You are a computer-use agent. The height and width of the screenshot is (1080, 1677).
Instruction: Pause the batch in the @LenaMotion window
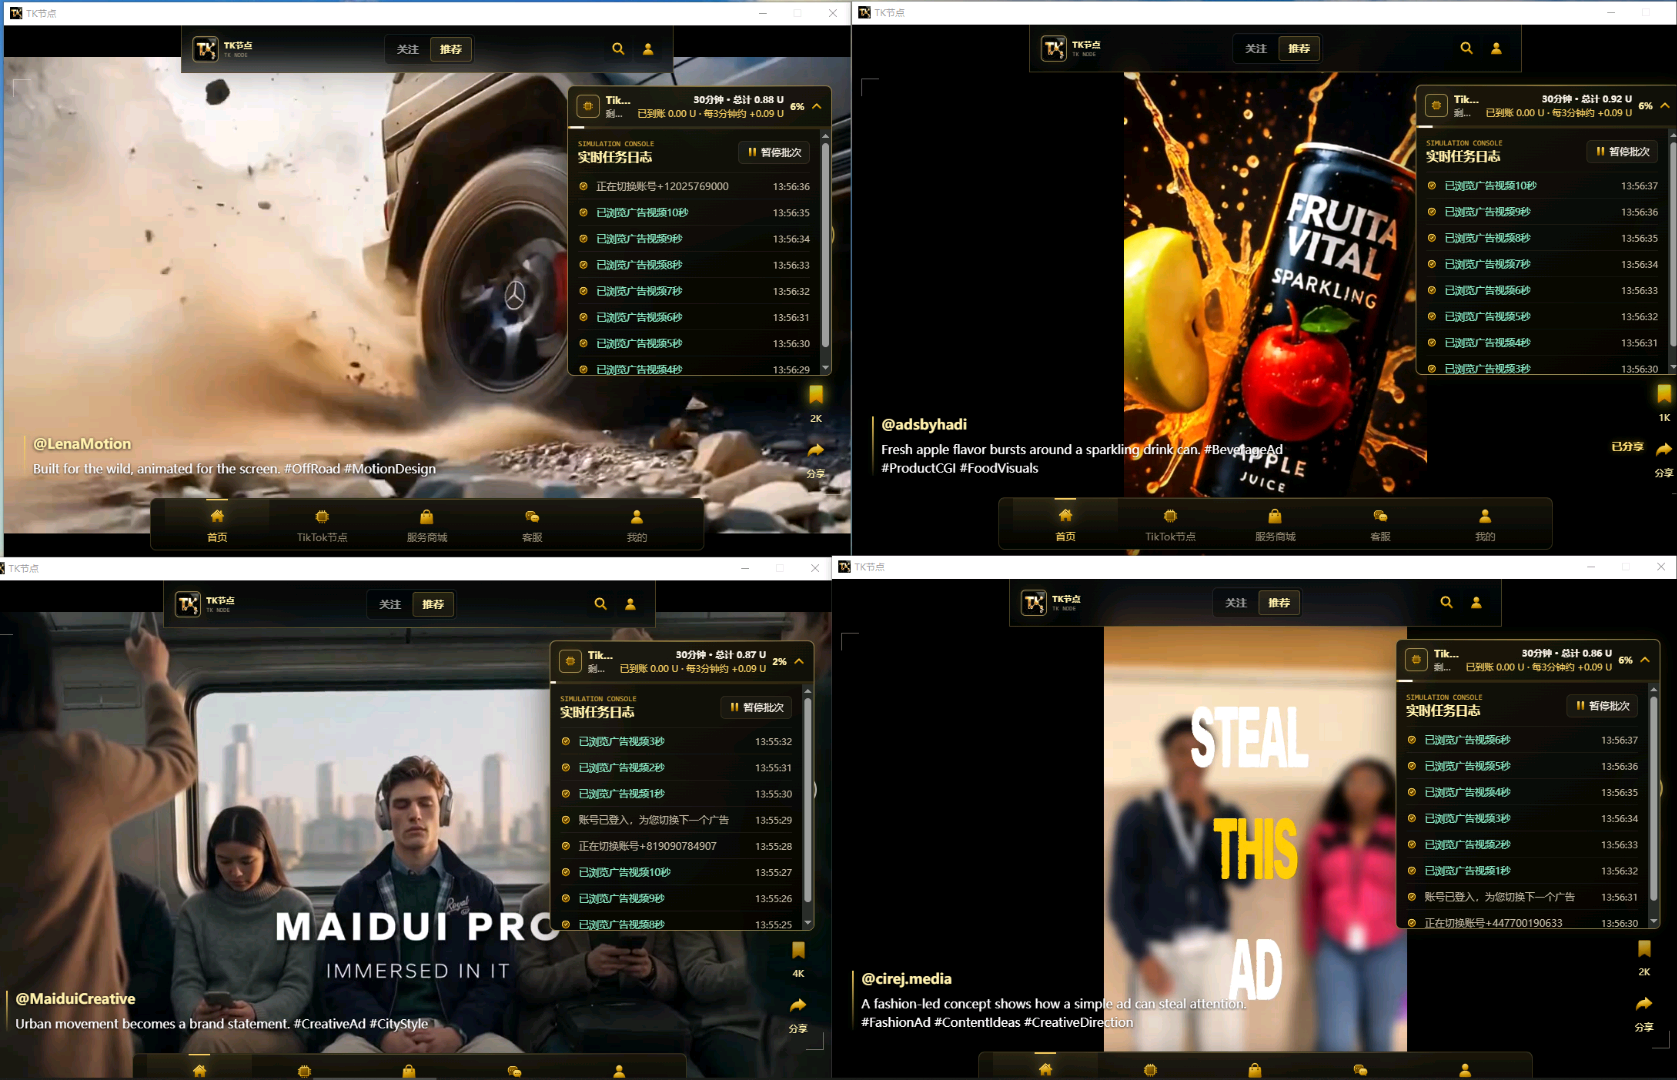(x=775, y=152)
